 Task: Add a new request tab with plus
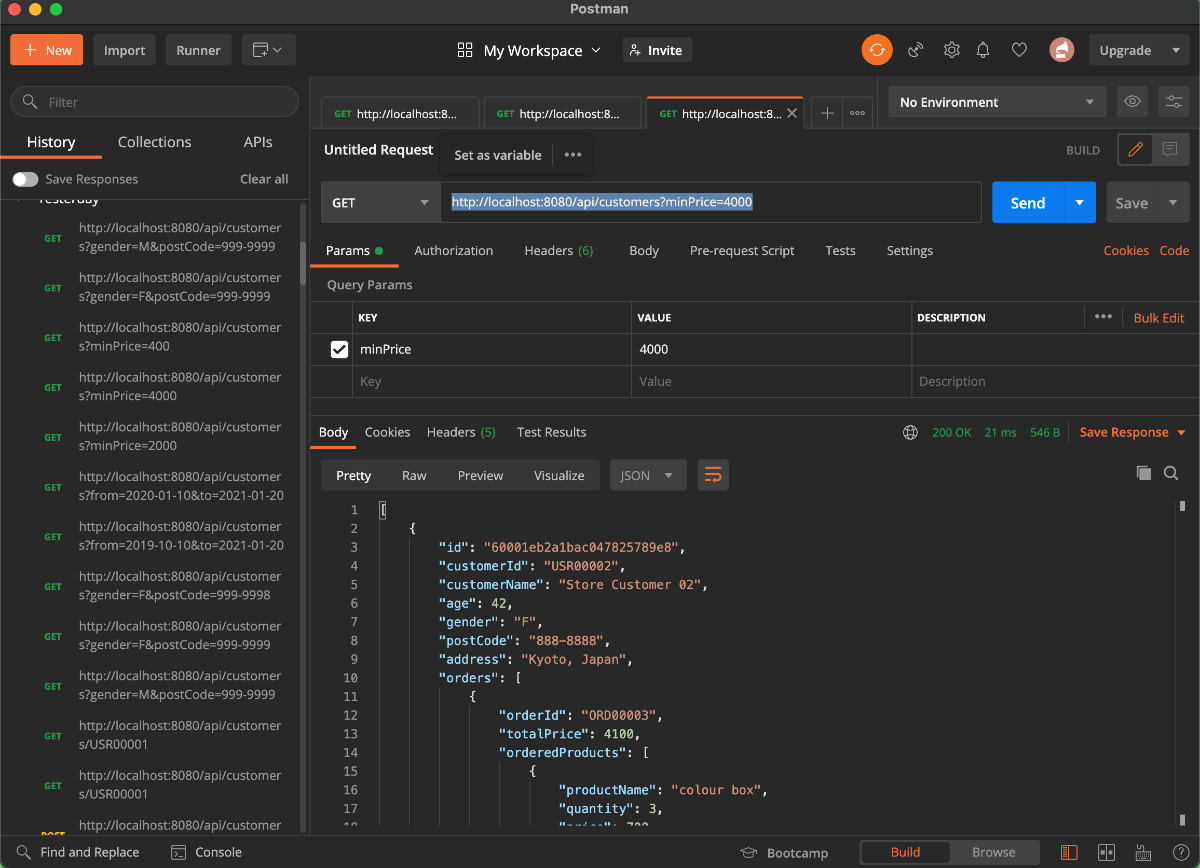pyautogui.click(x=827, y=113)
